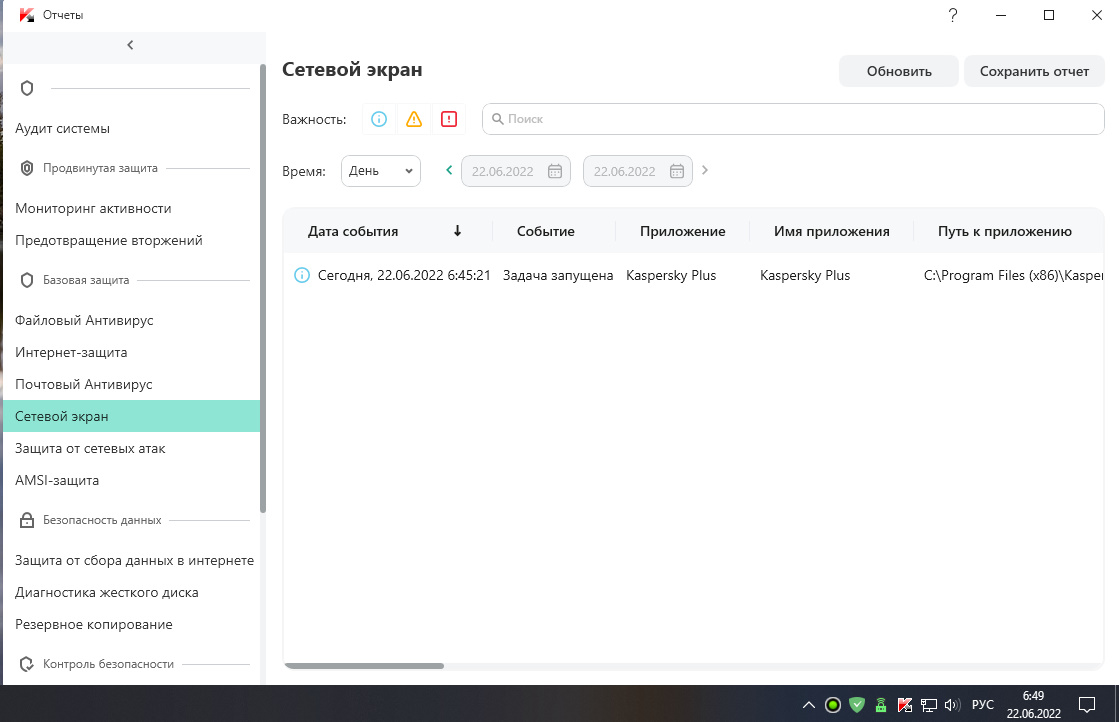
Task: Toggle the informational importance filter
Action: [379, 119]
